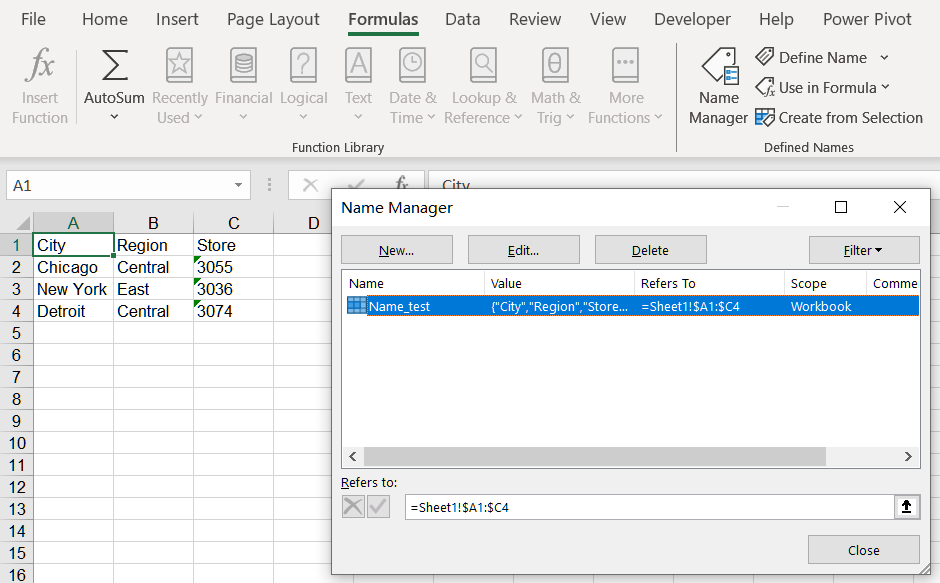Open the Page Layout tab
This screenshot has width=940, height=583.
pyautogui.click(x=273, y=20)
